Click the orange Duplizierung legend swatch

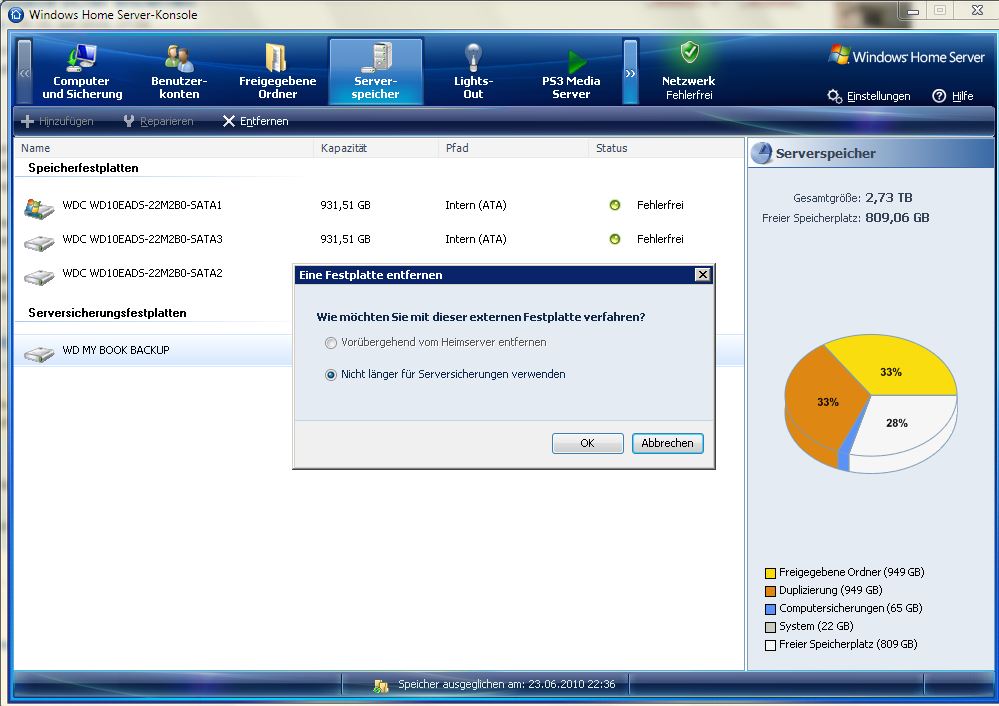click(770, 591)
